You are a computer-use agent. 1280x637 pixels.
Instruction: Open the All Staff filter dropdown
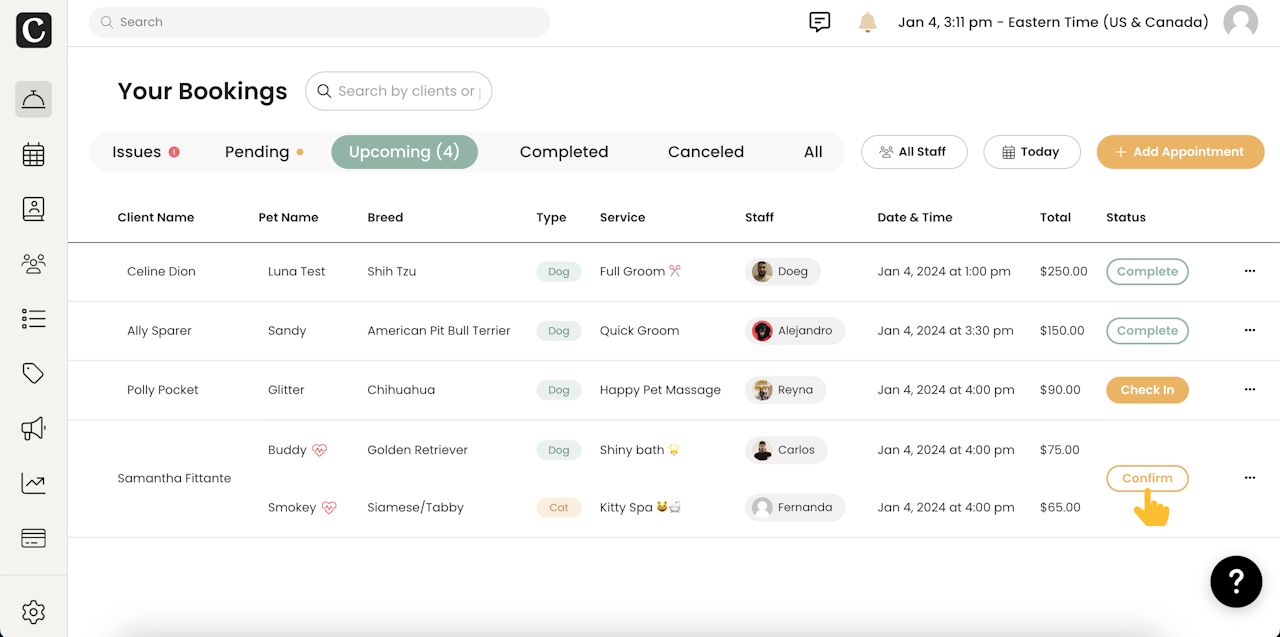pos(914,152)
